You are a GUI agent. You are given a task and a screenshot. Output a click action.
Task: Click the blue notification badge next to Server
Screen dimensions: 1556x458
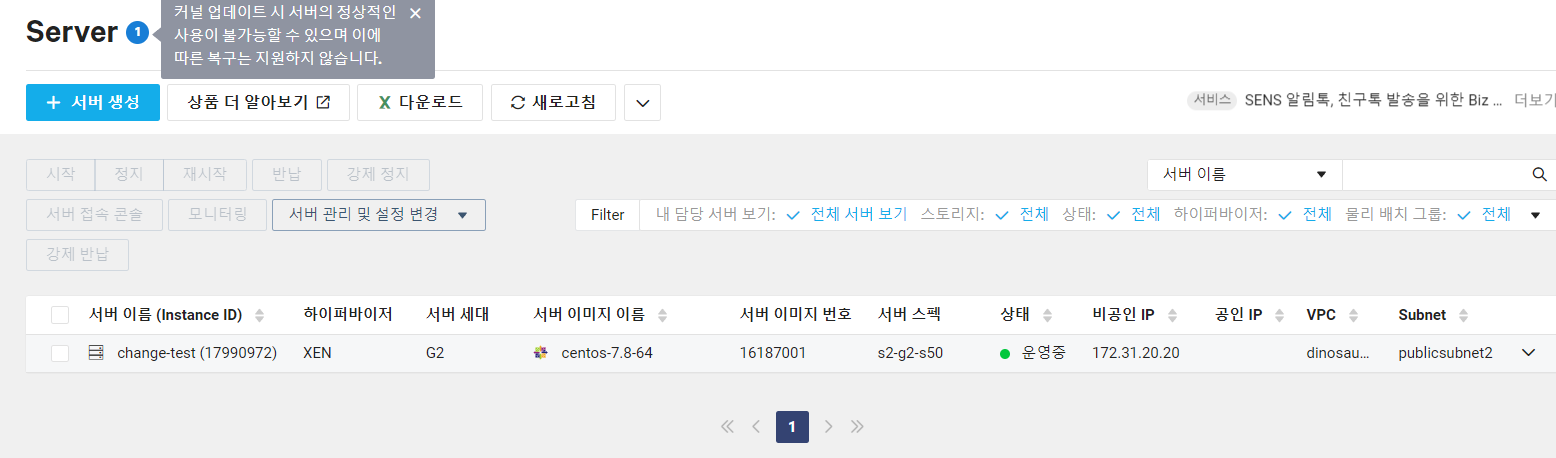[x=137, y=33]
